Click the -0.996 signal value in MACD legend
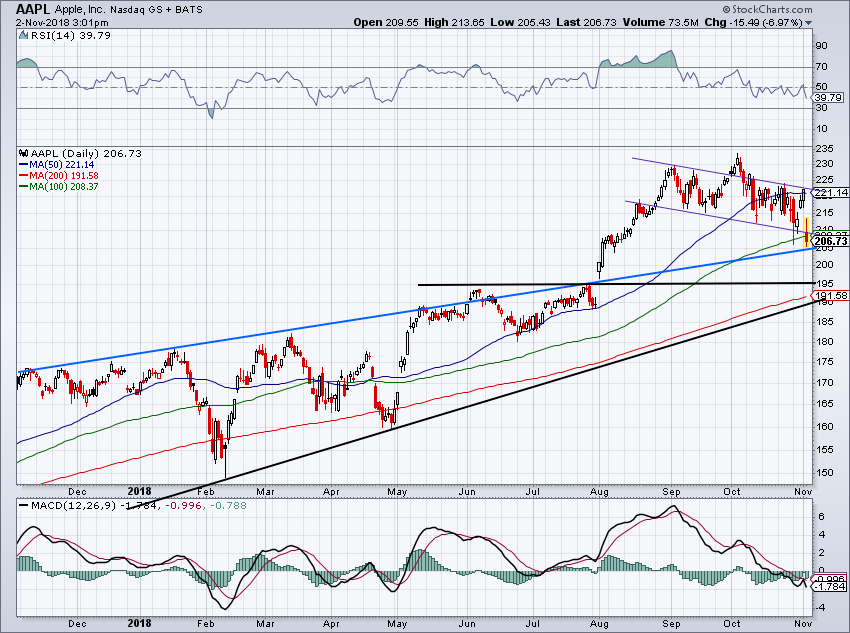 coord(183,506)
